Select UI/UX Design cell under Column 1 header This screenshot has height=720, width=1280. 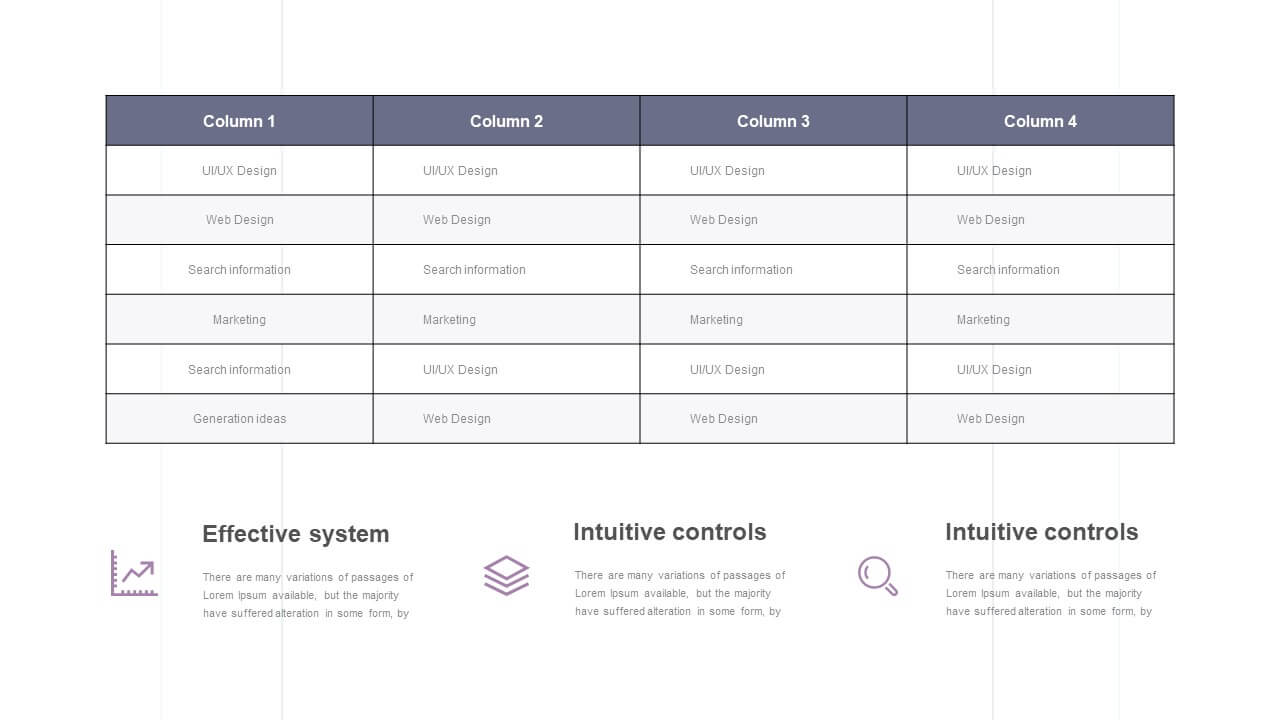click(239, 170)
